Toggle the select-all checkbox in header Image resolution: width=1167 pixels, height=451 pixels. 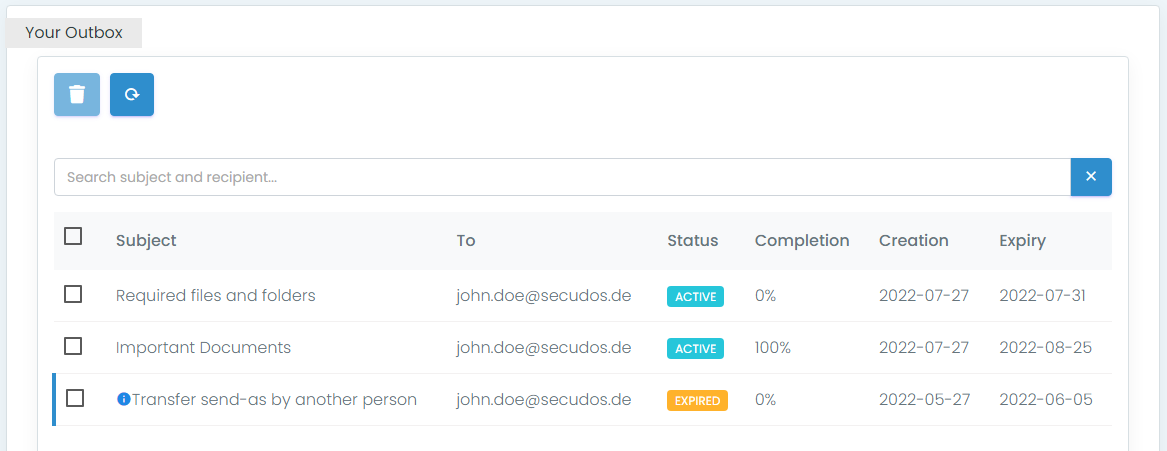[73, 237]
